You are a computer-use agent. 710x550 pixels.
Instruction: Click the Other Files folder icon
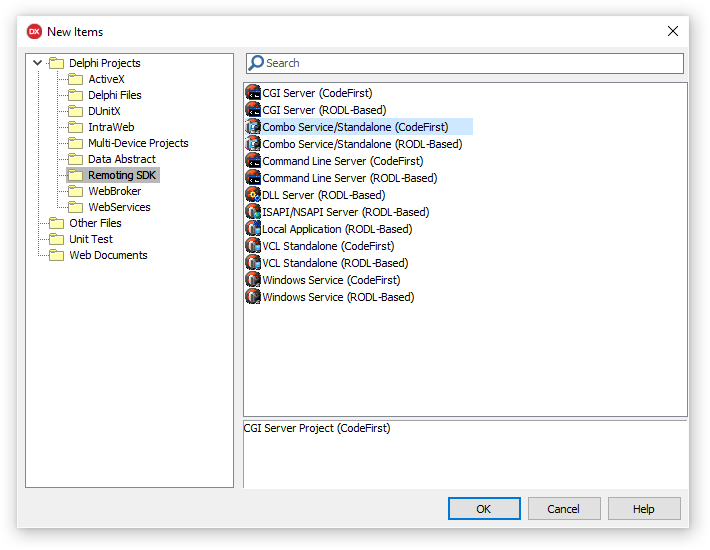[57, 223]
